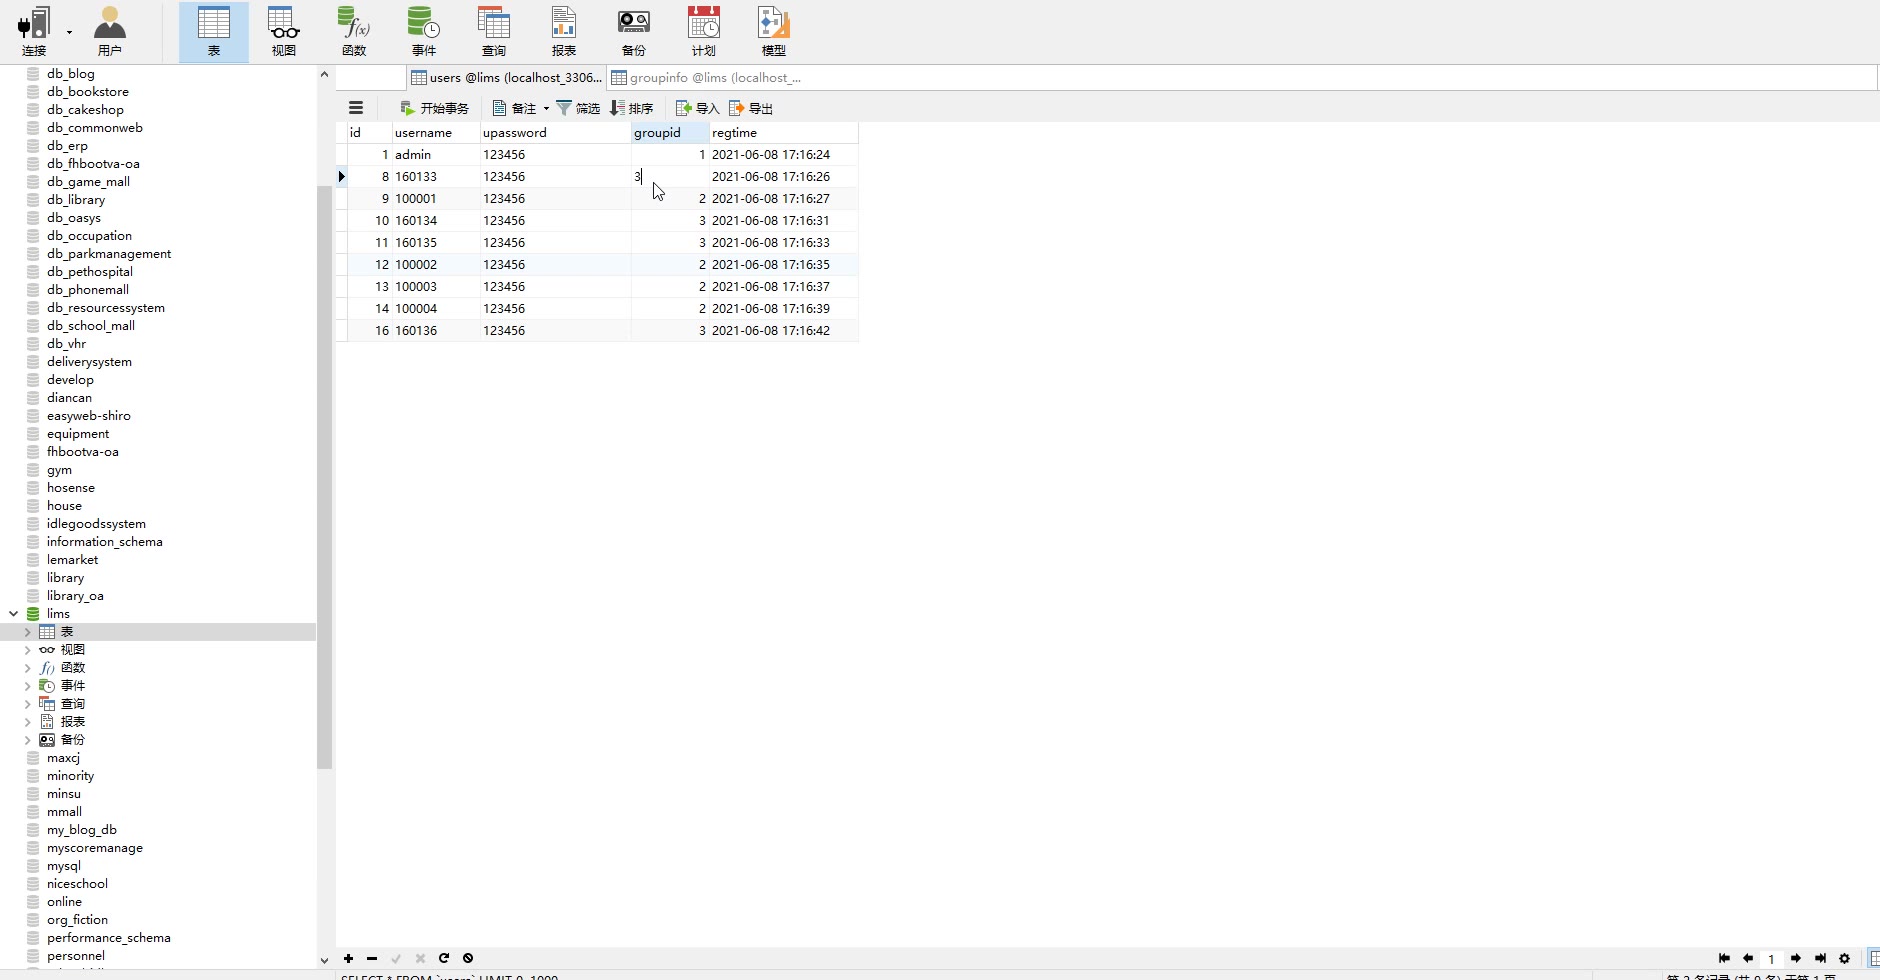Click the groupid column header

click(670, 133)
